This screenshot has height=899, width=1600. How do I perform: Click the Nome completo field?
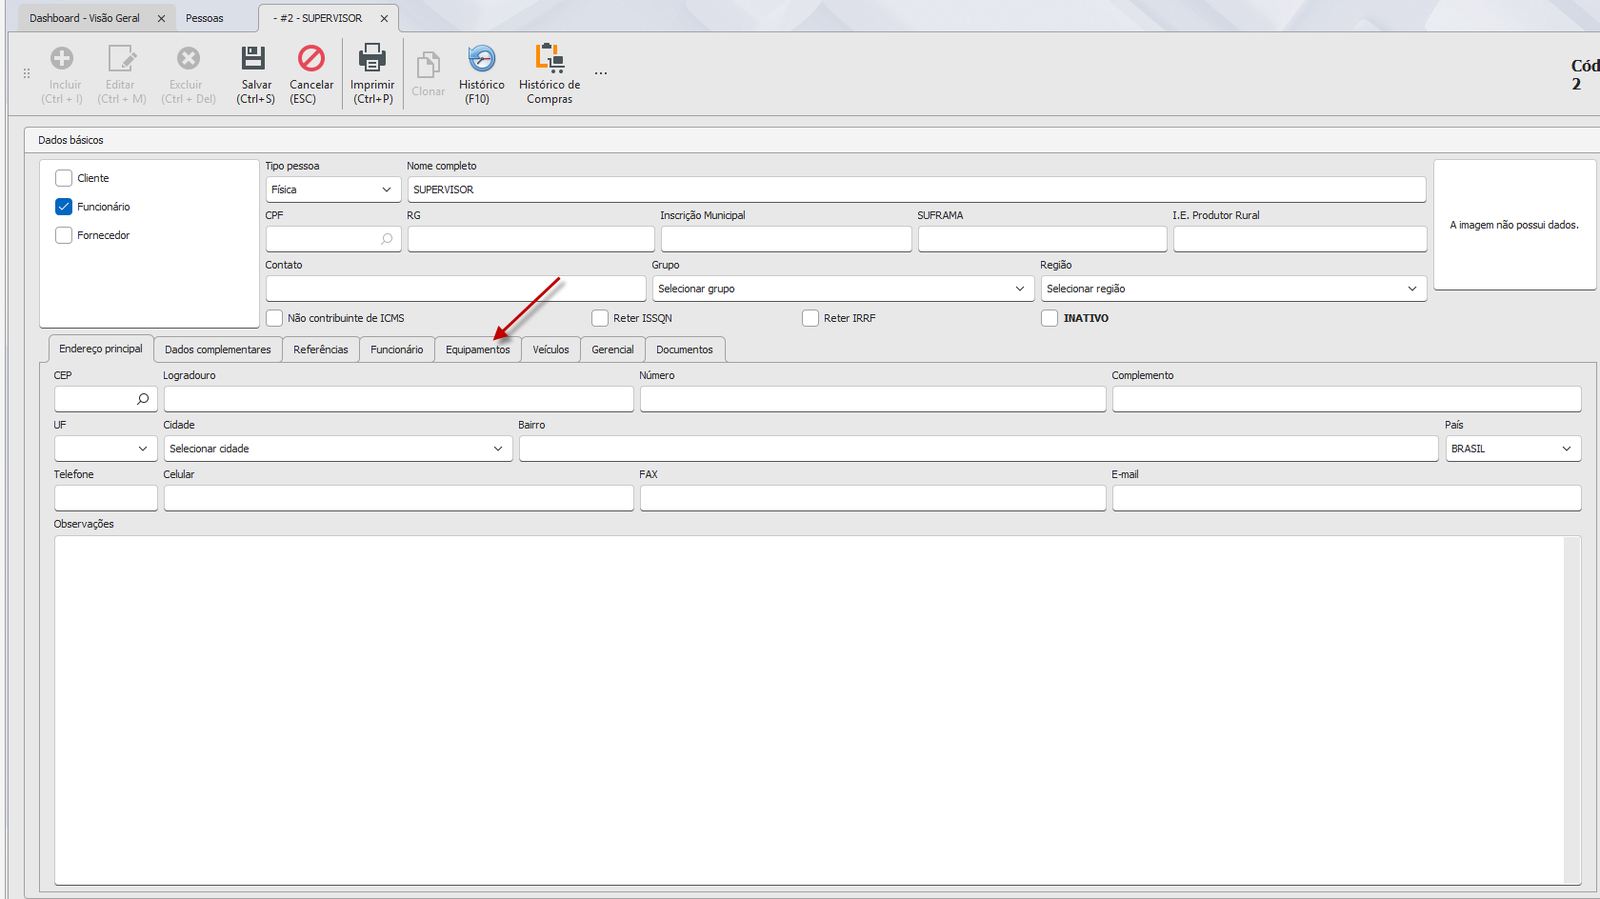[x=917, y=190]
